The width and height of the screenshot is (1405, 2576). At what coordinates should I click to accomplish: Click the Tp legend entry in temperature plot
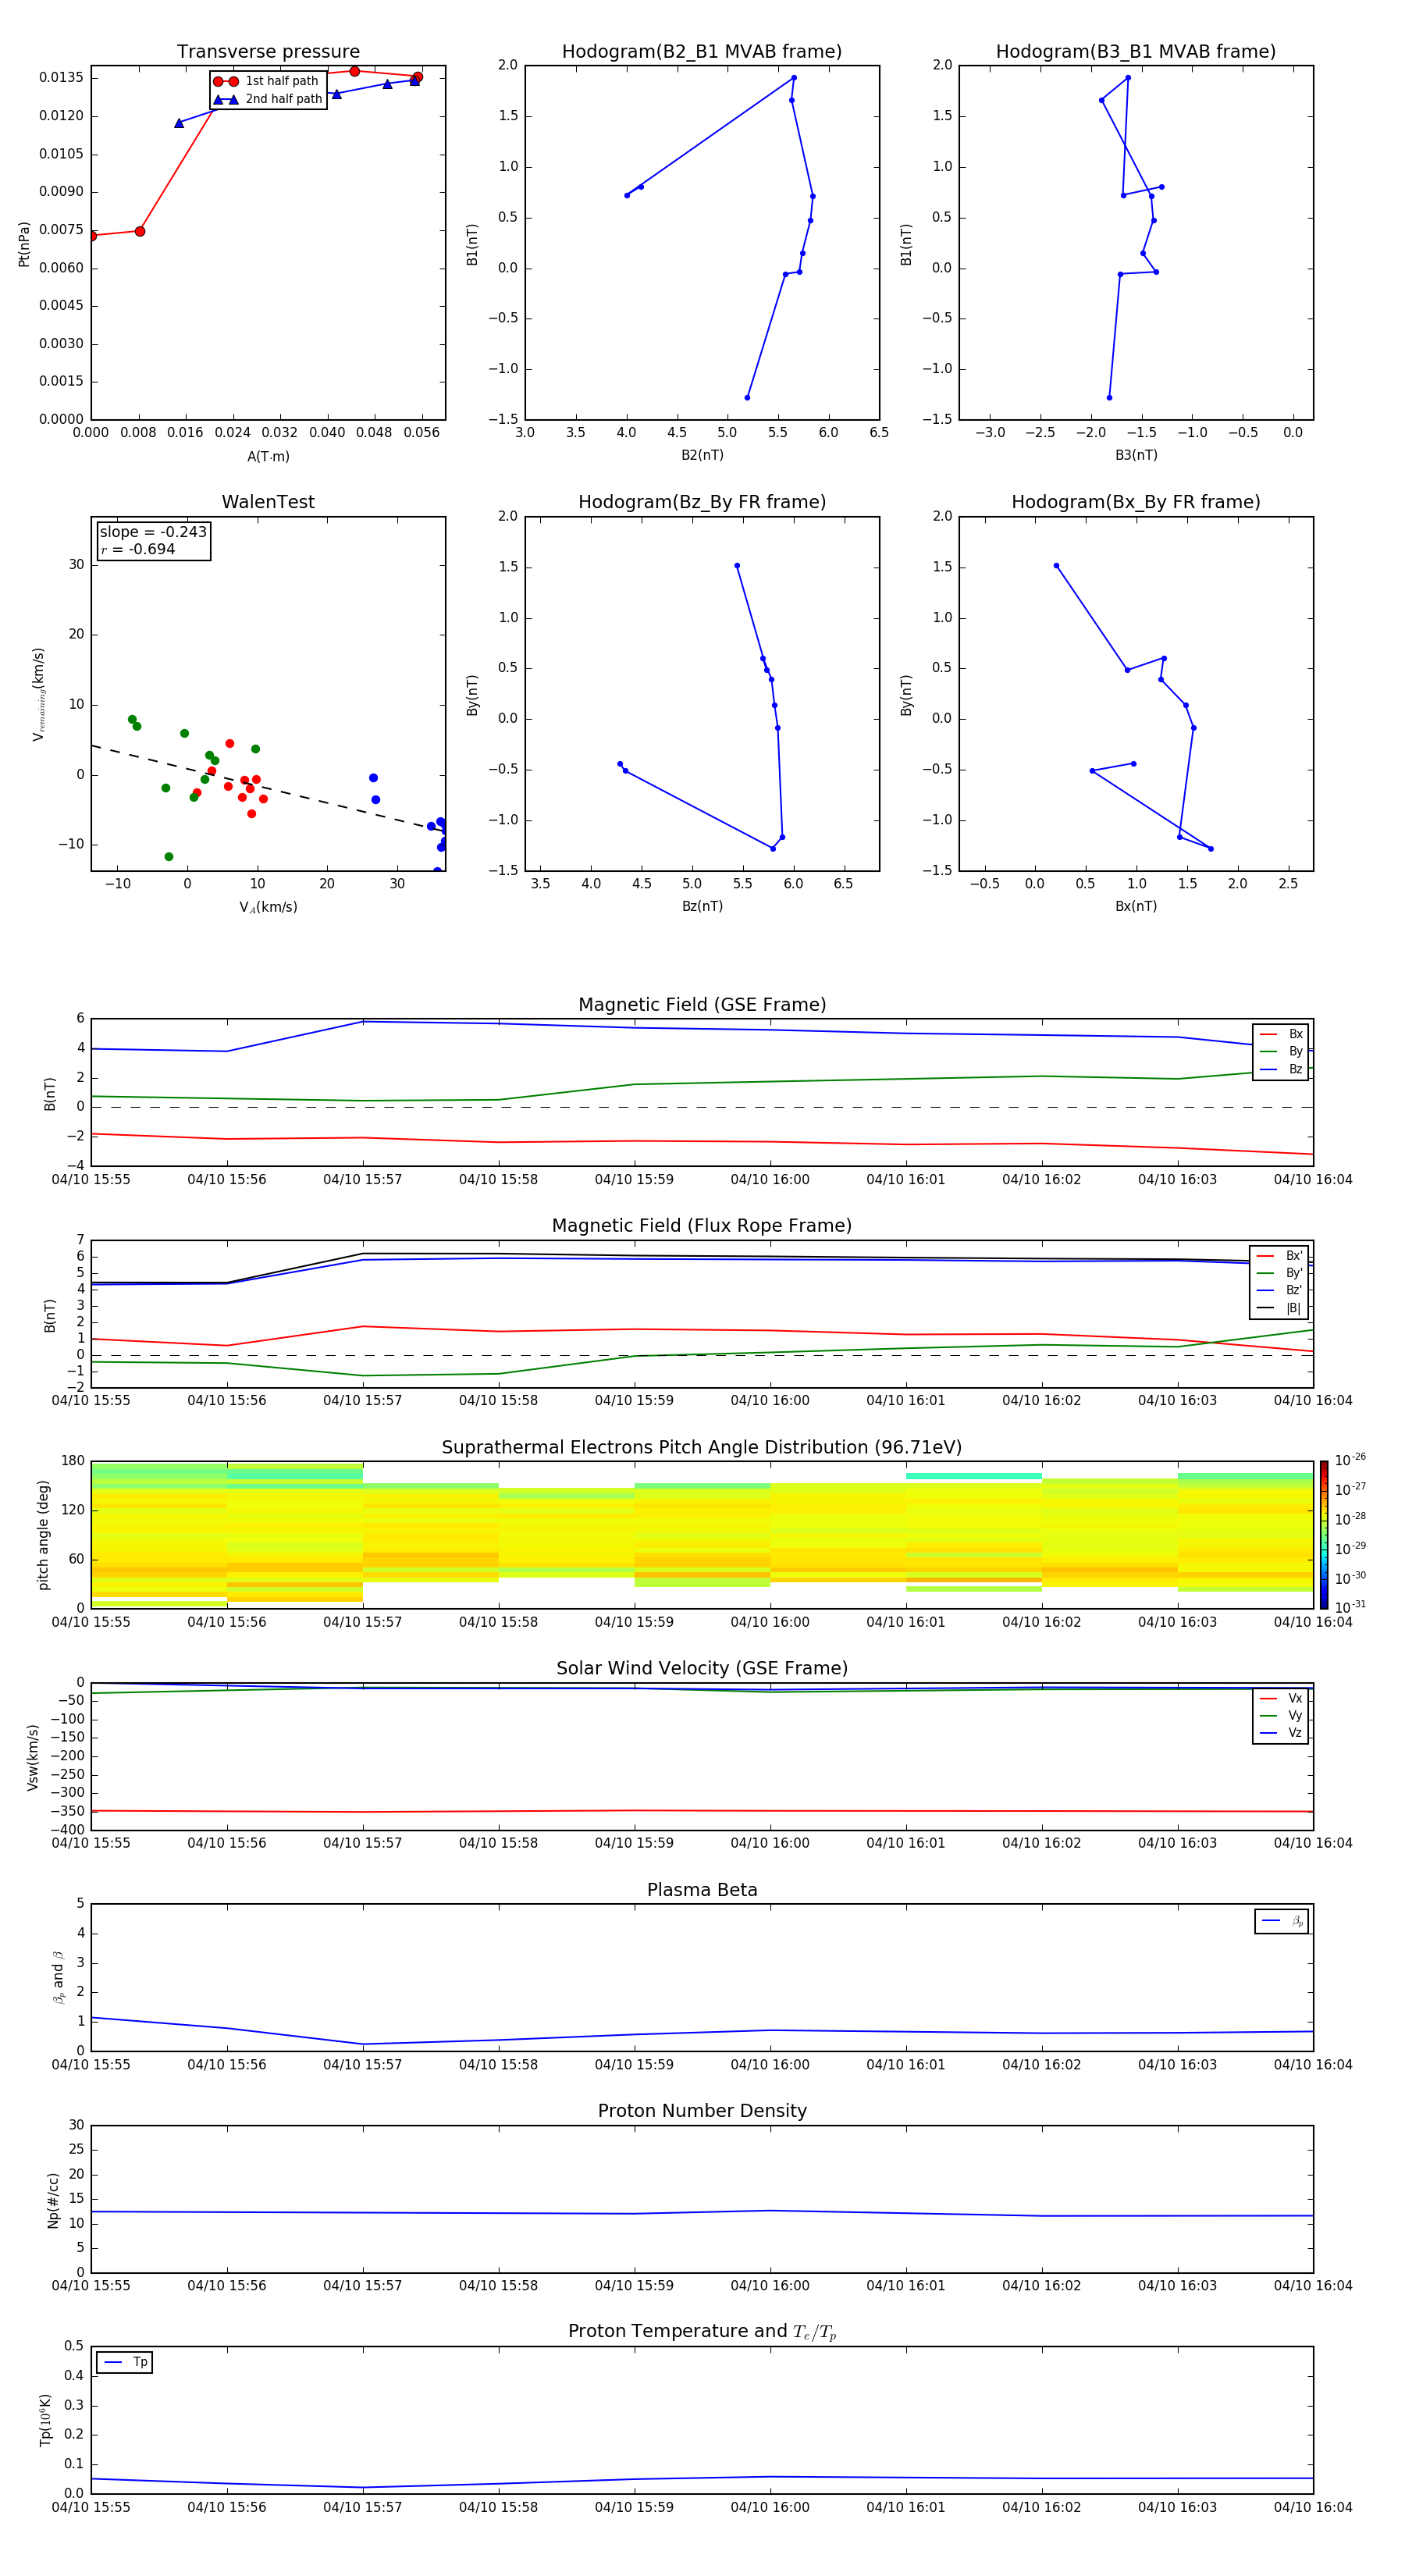pyautogui.click(x=125, y=2362)
